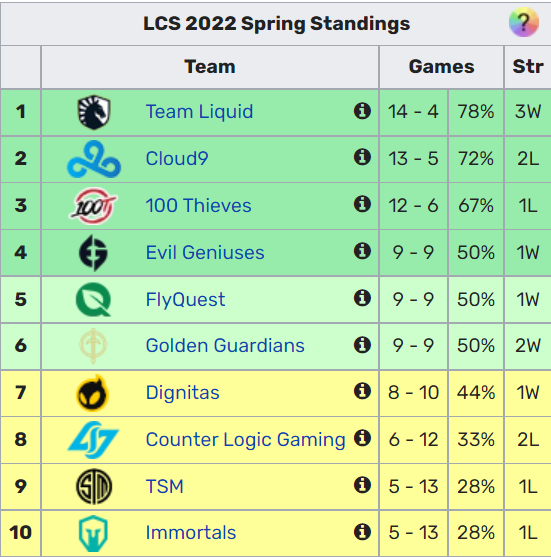Click the Immortals shield logo
551x557 pixels.
coord(93,533)
